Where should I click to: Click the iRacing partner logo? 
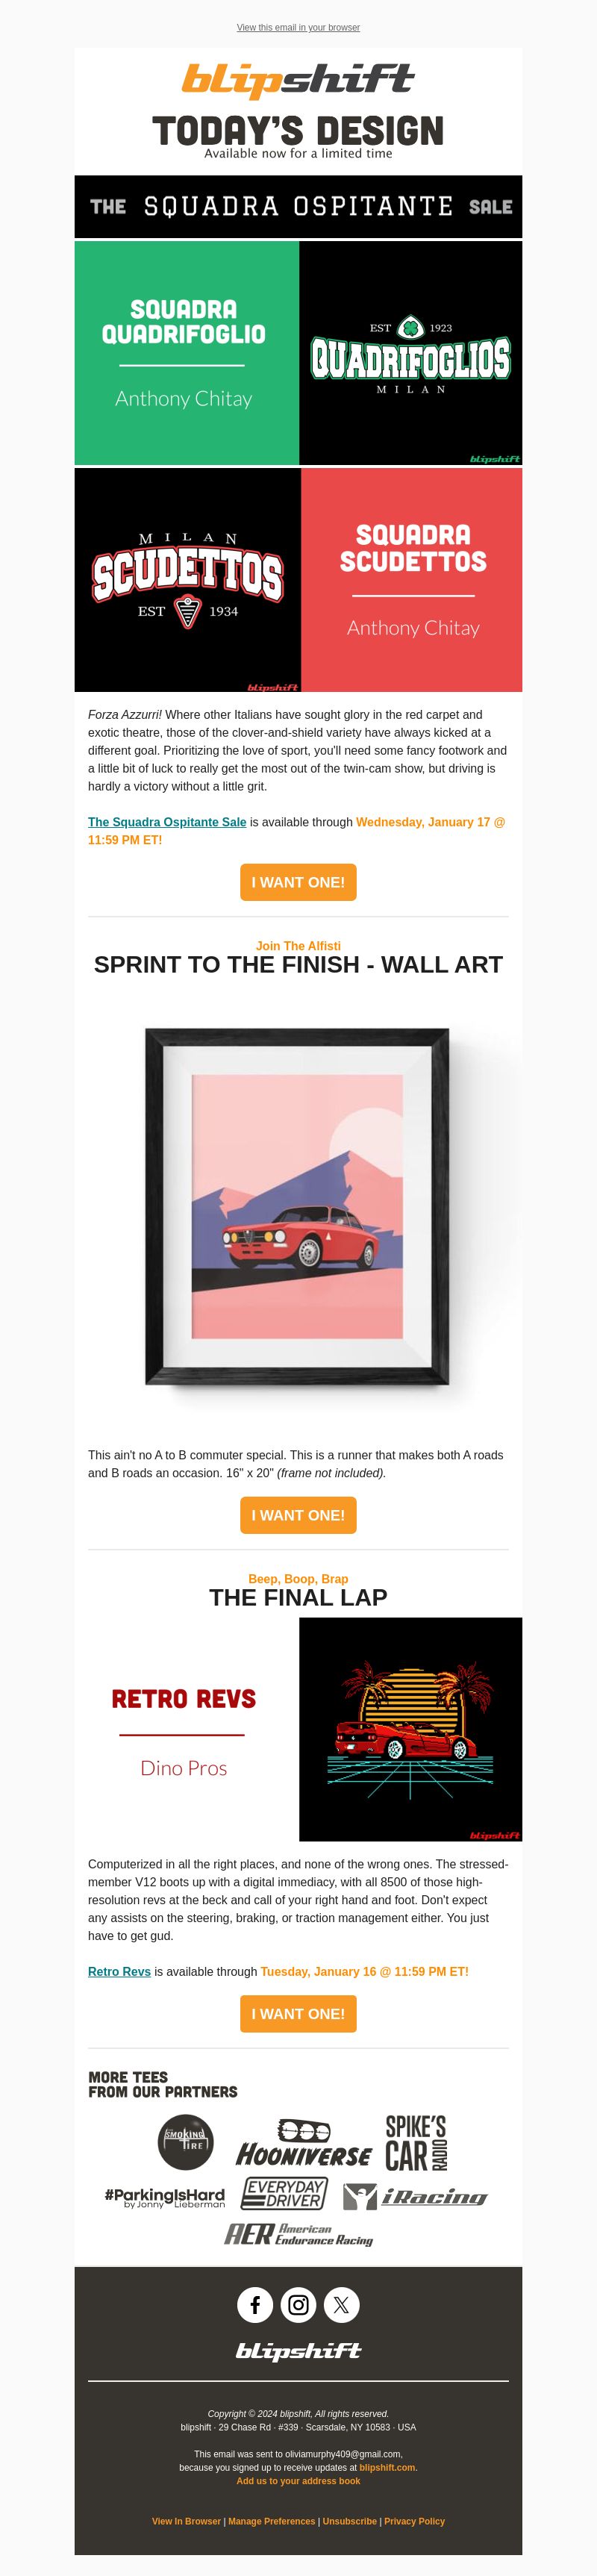tap(415, 2197)
